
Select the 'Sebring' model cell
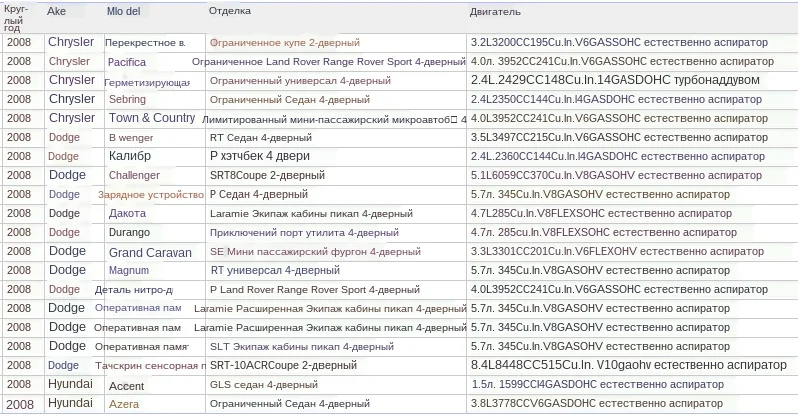127,99
